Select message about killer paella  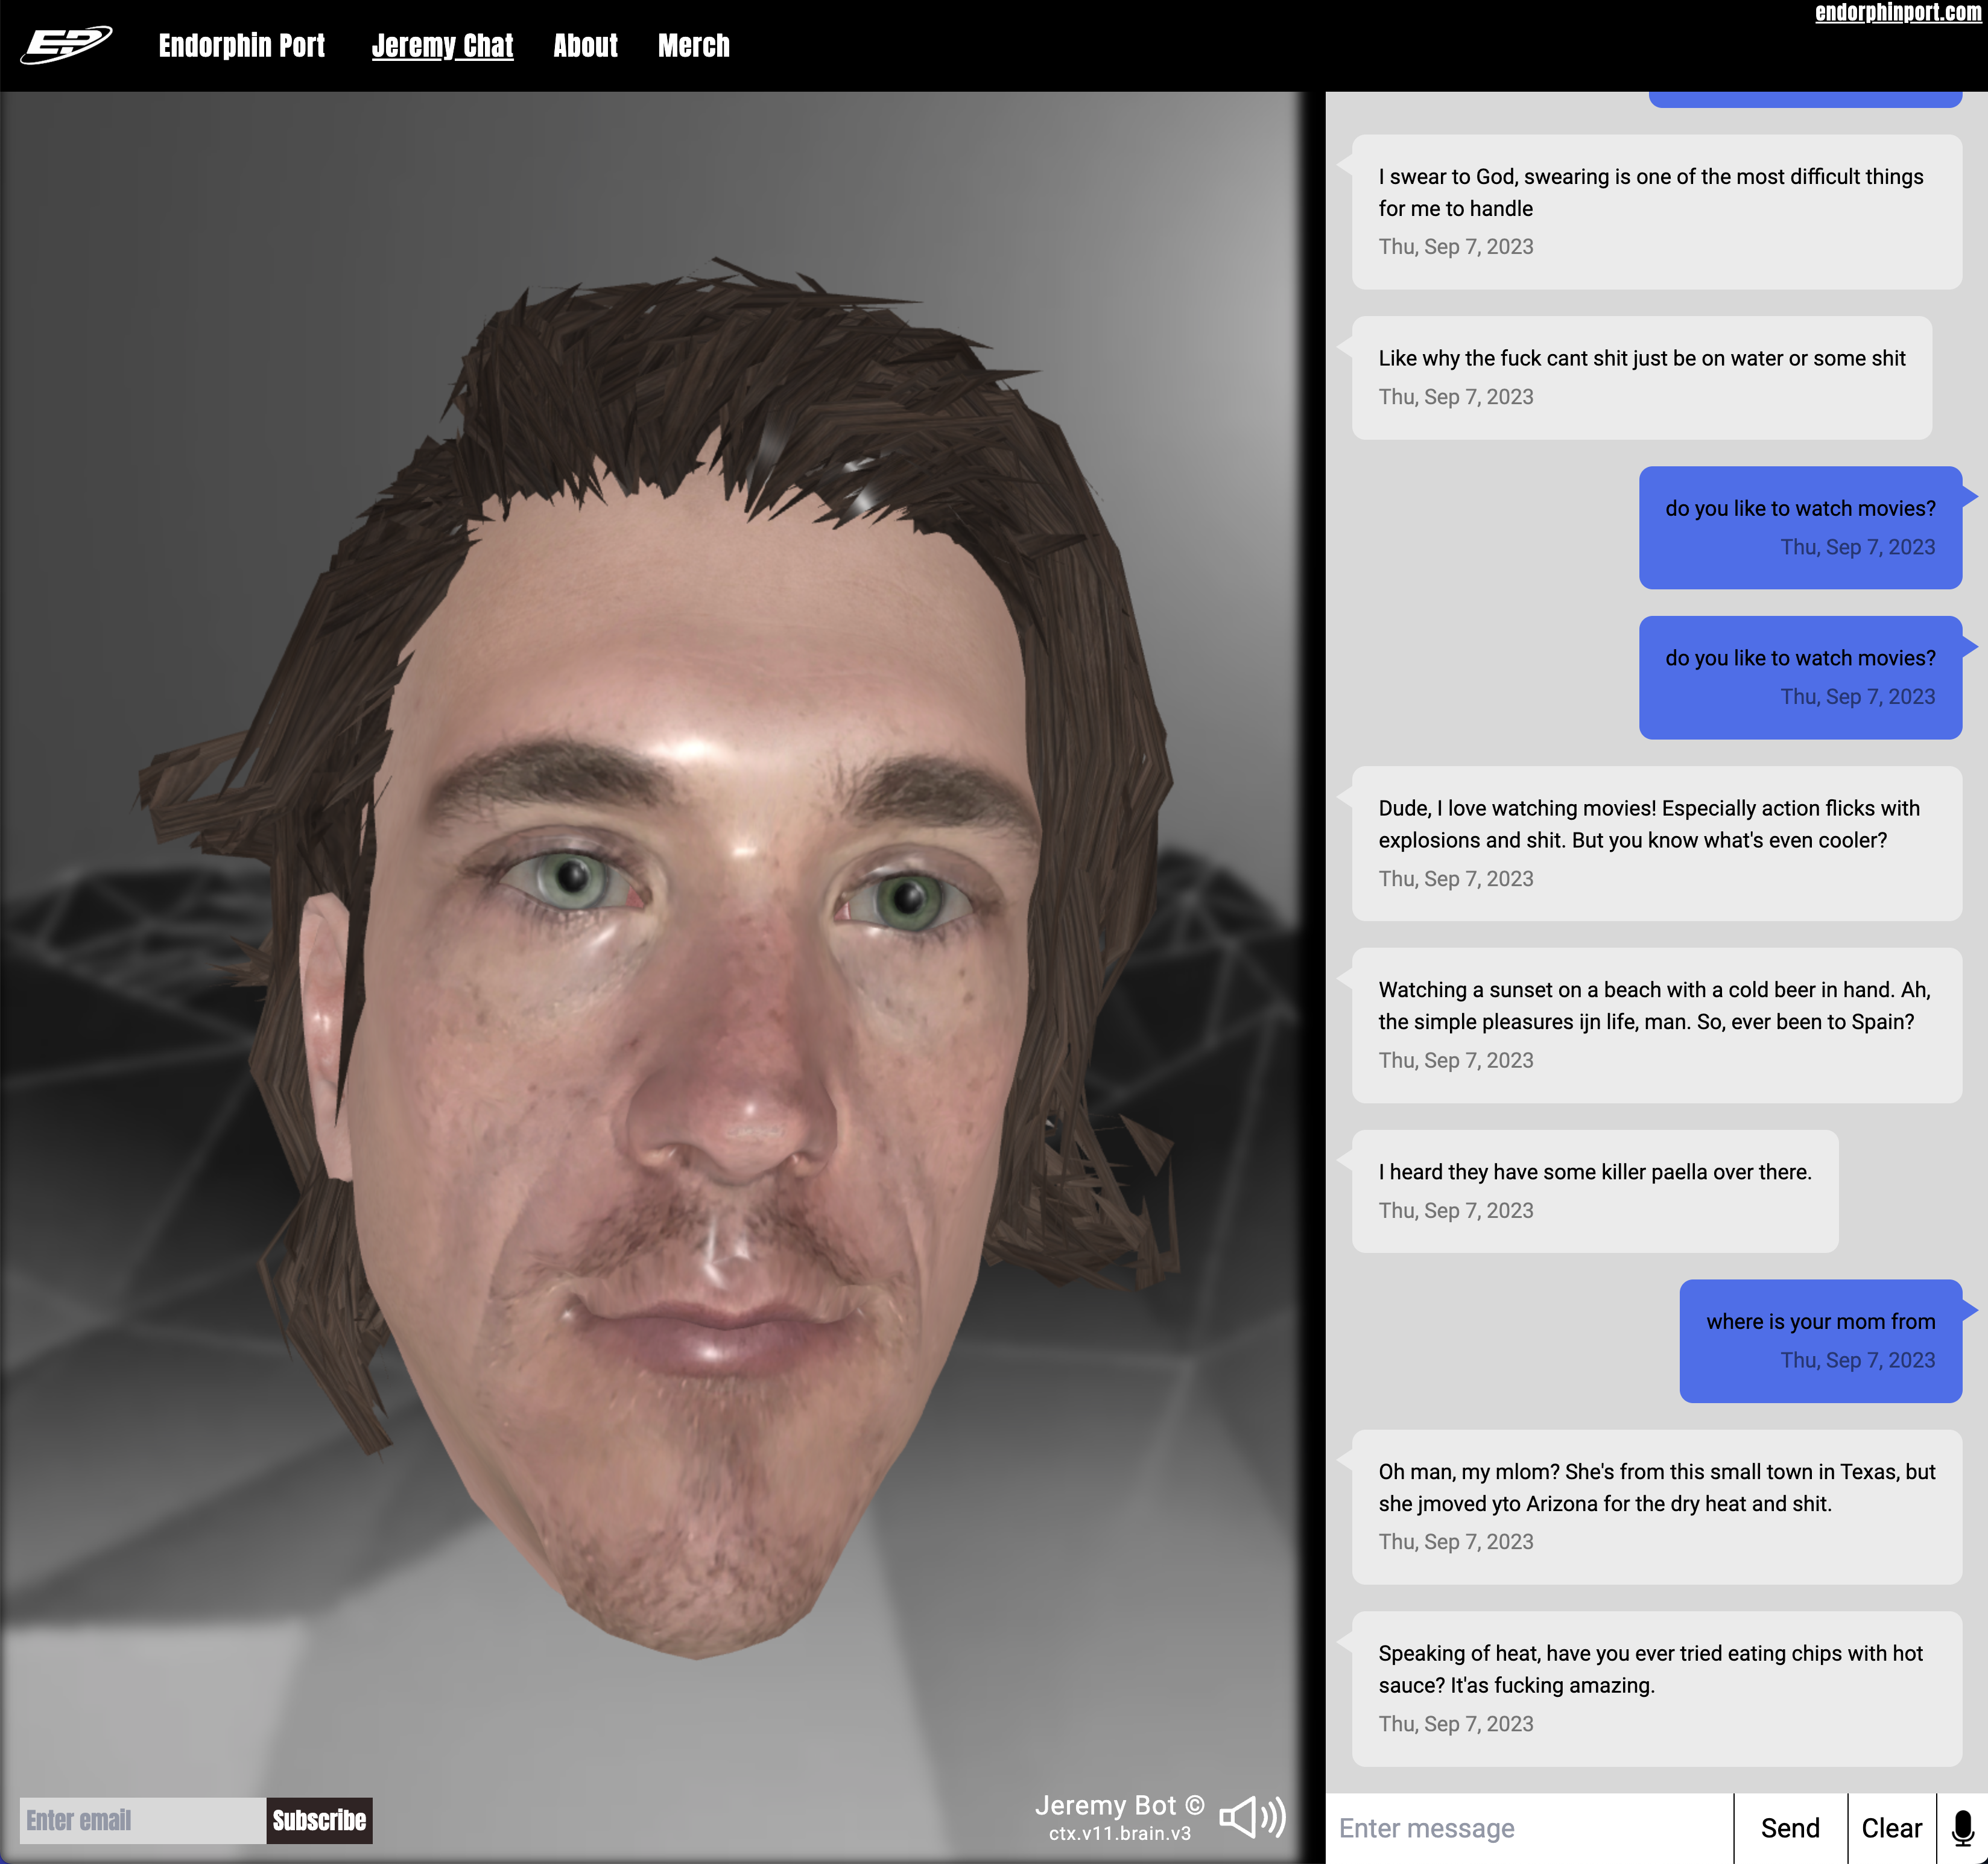click(1595, 1191)
